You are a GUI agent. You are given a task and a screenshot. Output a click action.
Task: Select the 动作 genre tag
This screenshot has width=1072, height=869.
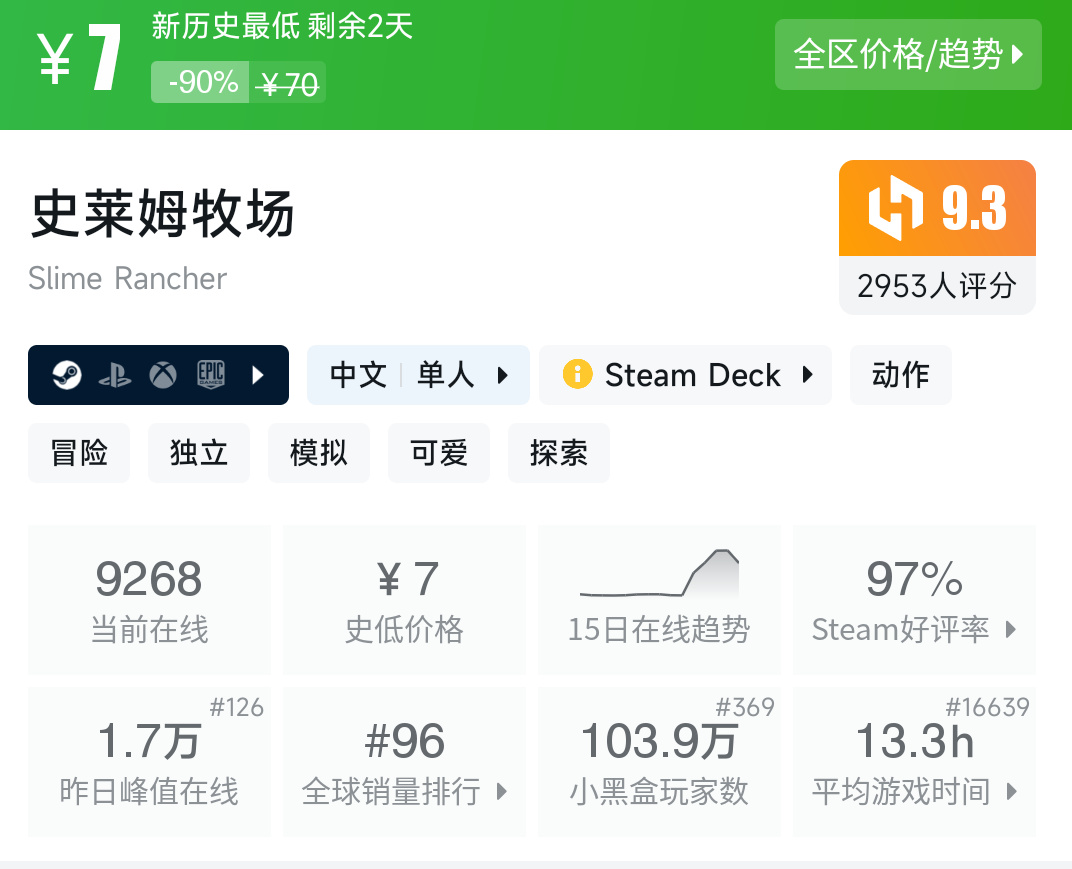coord(900,375)
